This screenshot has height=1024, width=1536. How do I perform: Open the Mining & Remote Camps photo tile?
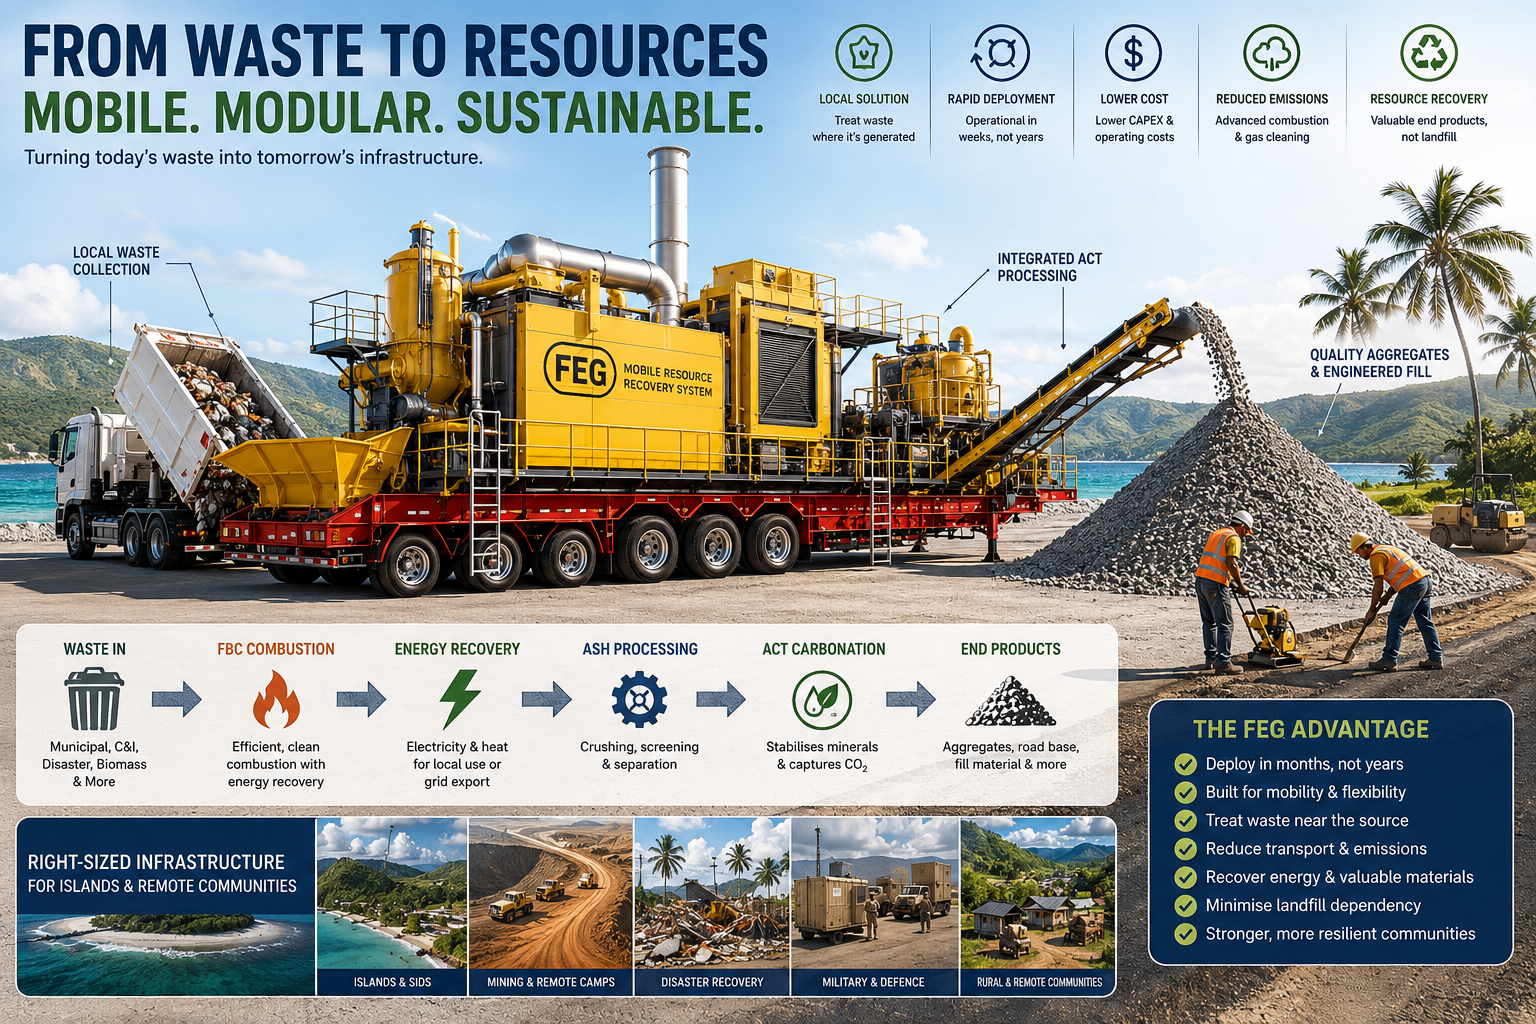click(551, 906)
